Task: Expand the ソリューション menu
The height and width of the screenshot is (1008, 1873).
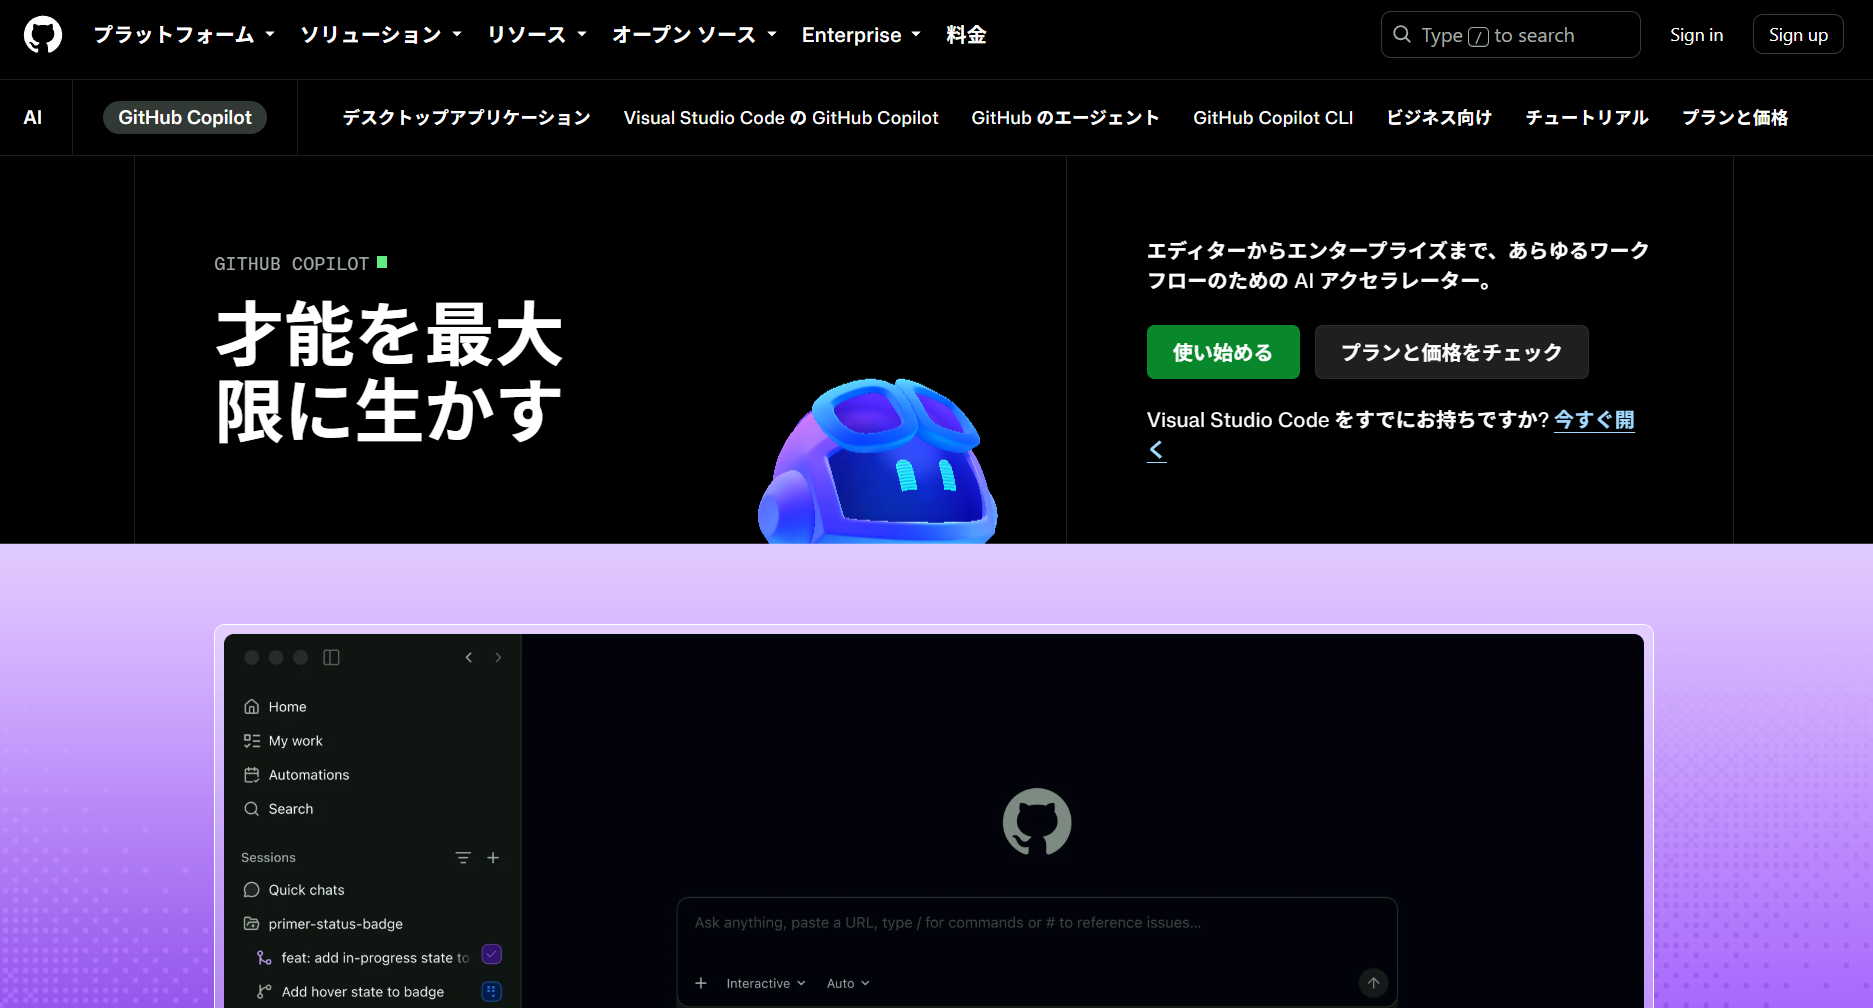Action: click(x=381, y=35)
